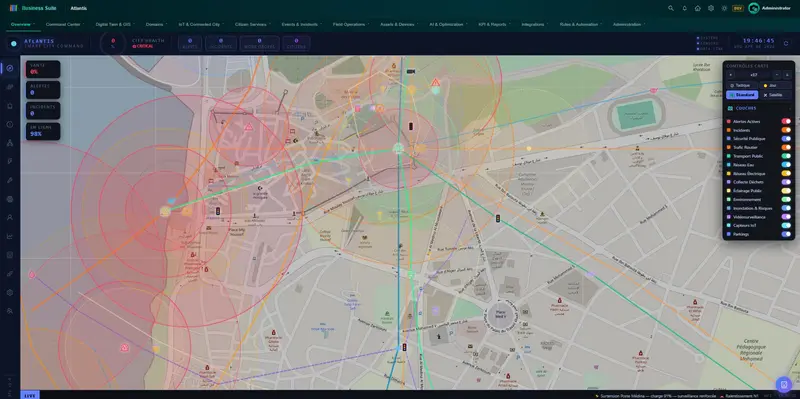This screenshot has width=800, height=399.
Task: Toggle the Incidents layer switch
Action: tap(786, 130)
